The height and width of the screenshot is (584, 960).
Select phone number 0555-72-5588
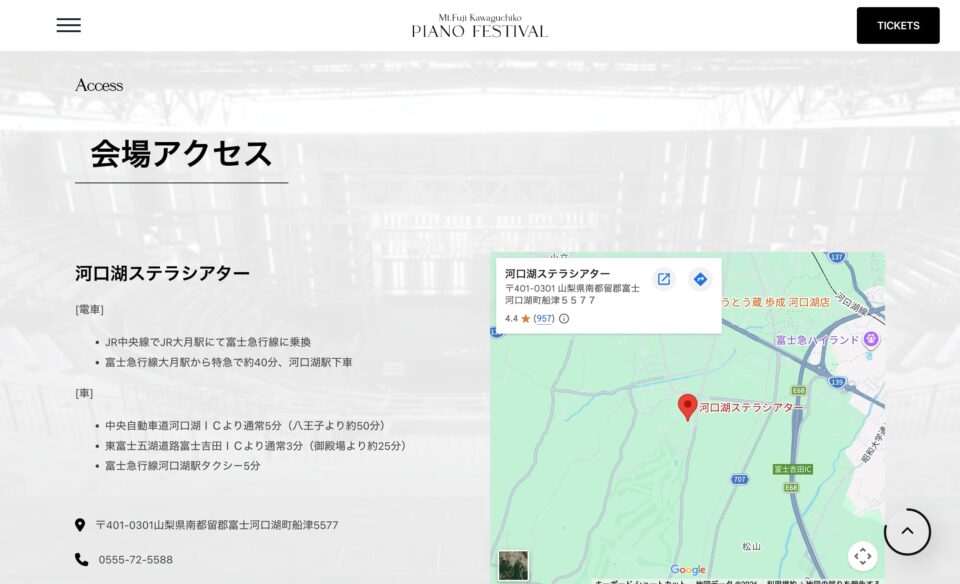(x=135, y=560)
